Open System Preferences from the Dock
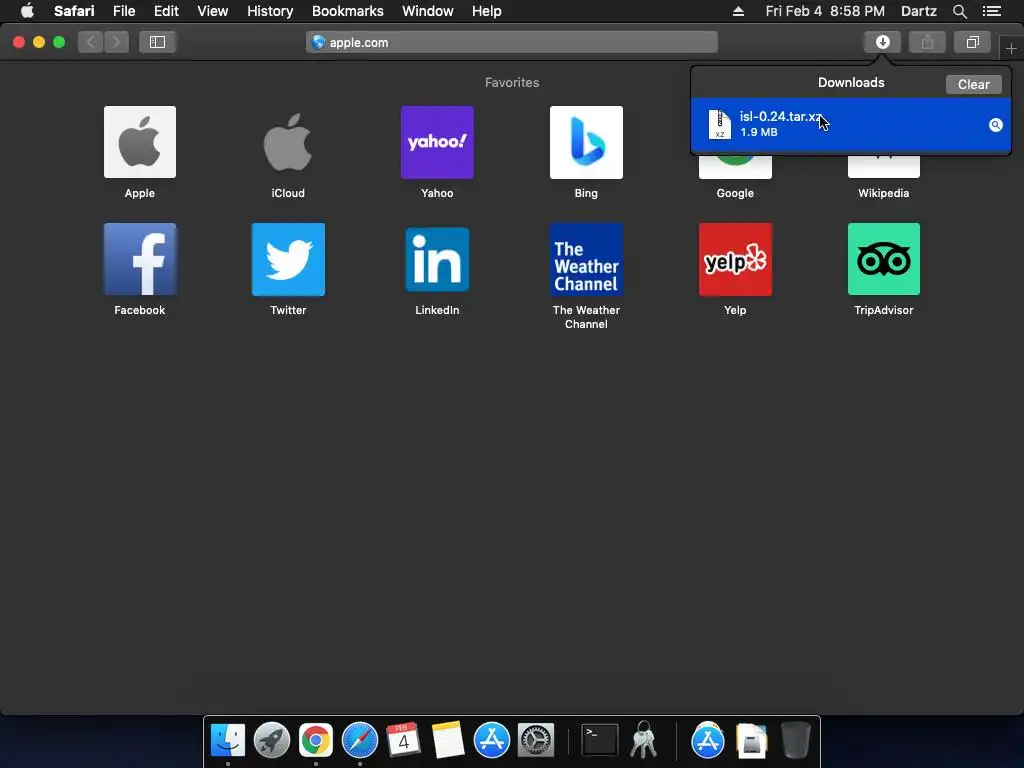1024x768 pixels. pos(536,741)
